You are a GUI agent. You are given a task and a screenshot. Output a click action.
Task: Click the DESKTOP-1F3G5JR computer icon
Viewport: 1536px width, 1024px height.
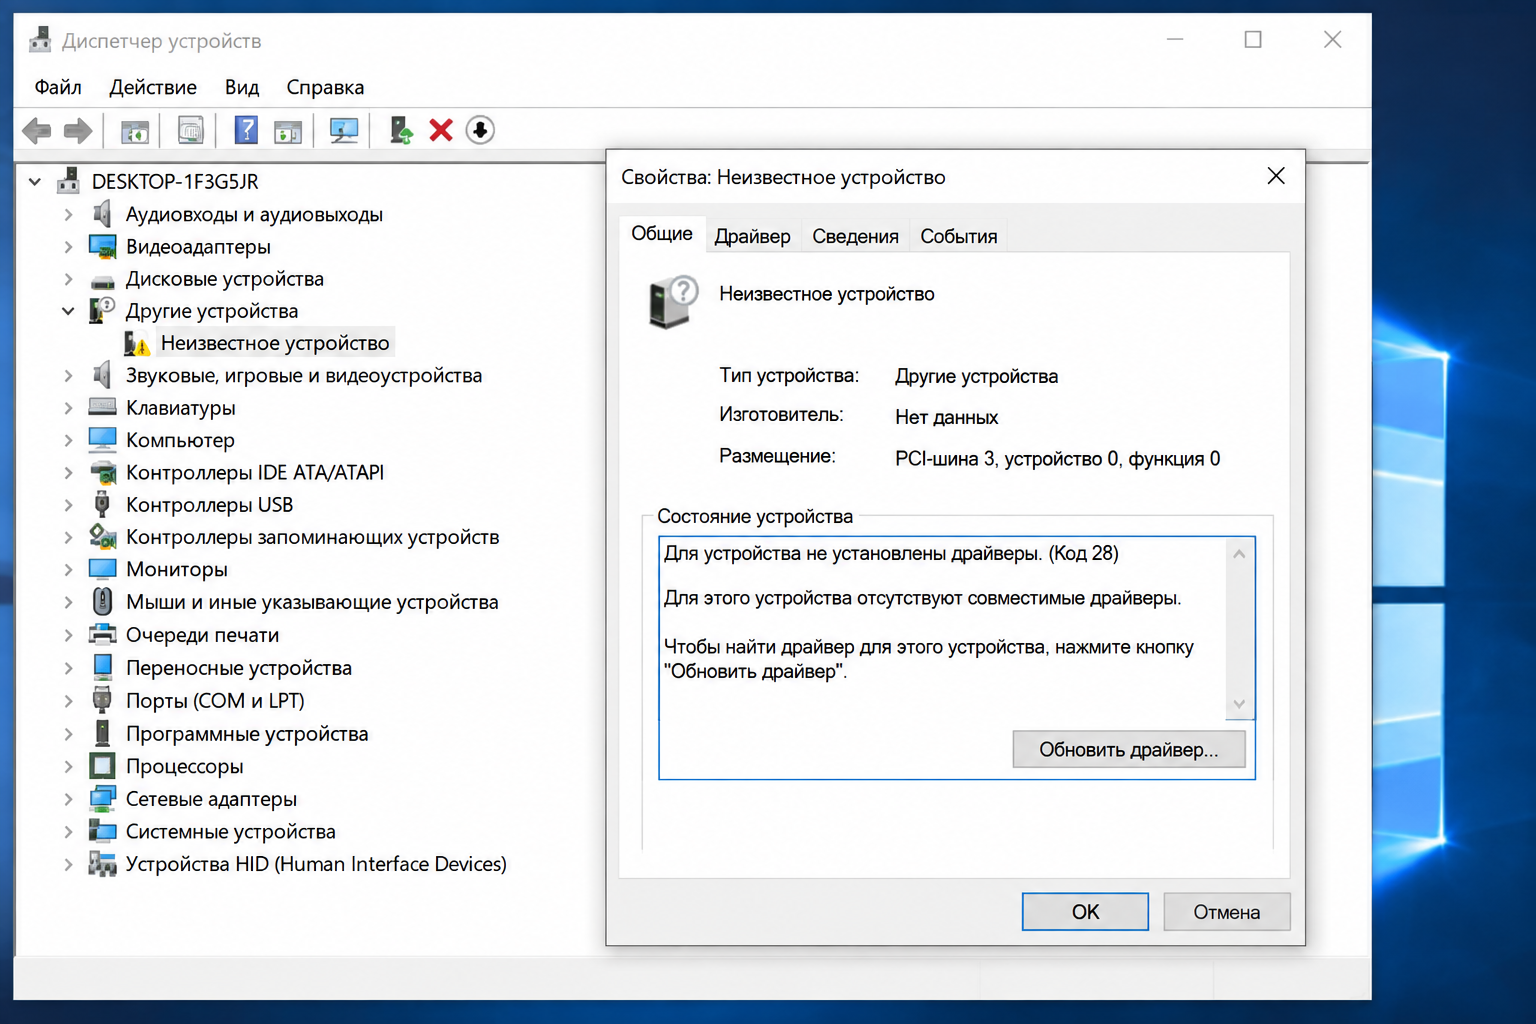coord(68,181)
